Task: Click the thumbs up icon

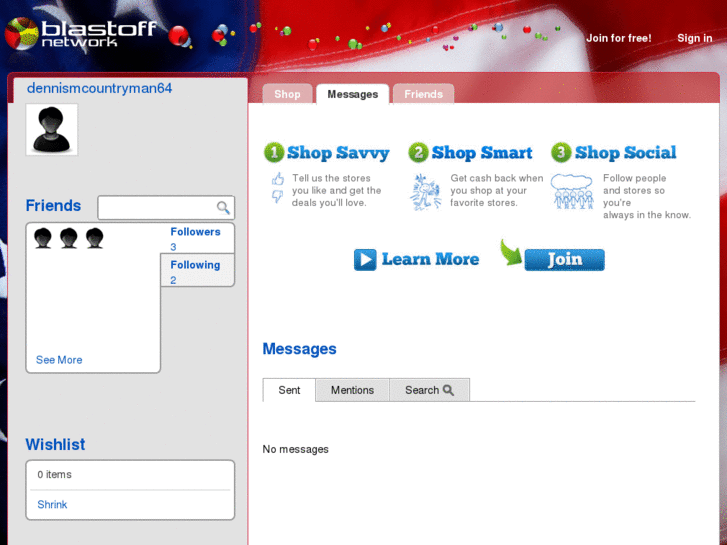Action: (278, 179)
